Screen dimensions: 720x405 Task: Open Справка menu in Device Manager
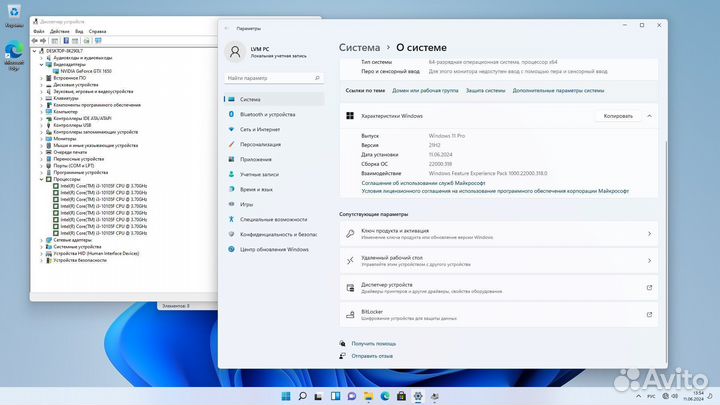(97, 31)
